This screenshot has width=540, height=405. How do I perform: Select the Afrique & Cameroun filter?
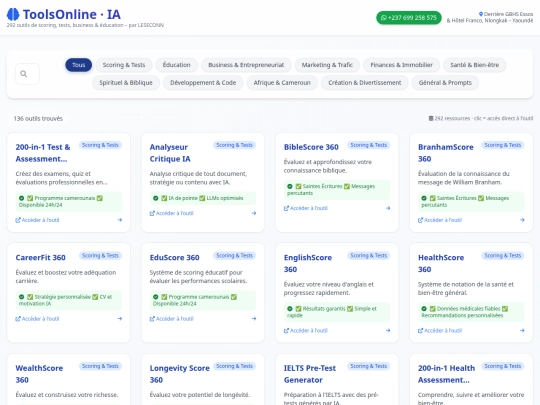[x=282, y=83]
